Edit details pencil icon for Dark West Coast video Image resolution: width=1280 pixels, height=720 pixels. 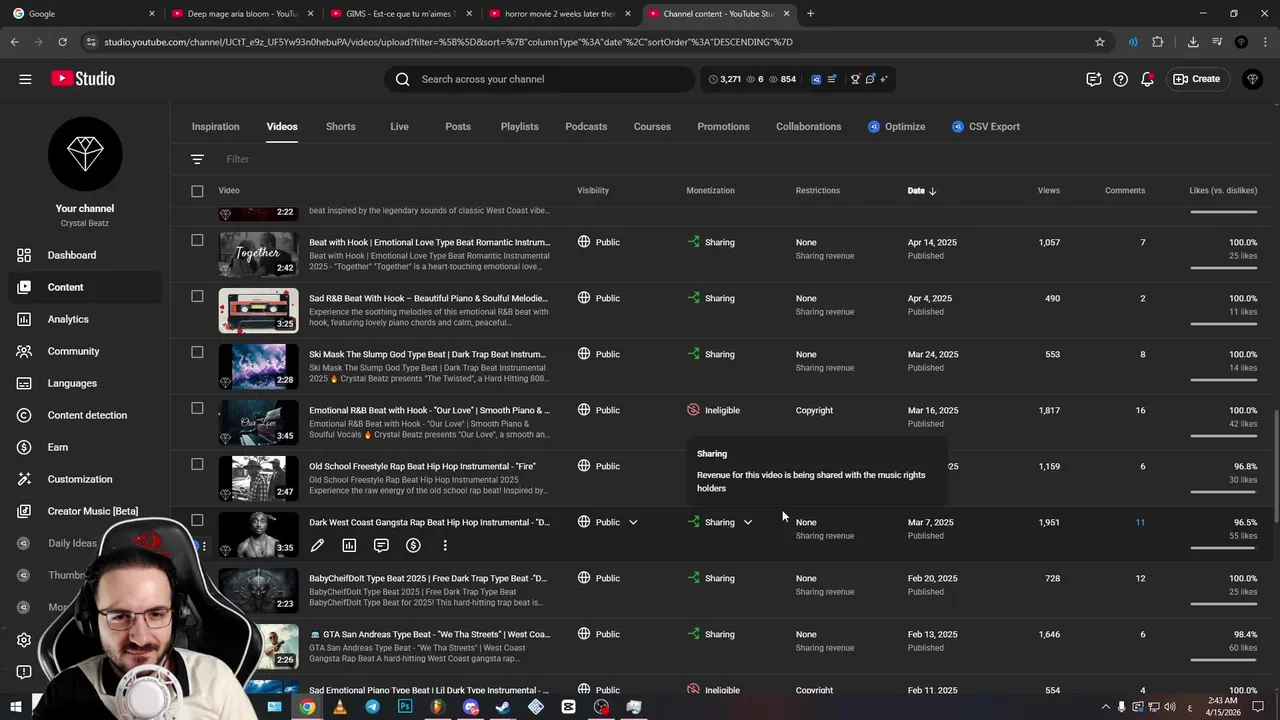point(317,545)
